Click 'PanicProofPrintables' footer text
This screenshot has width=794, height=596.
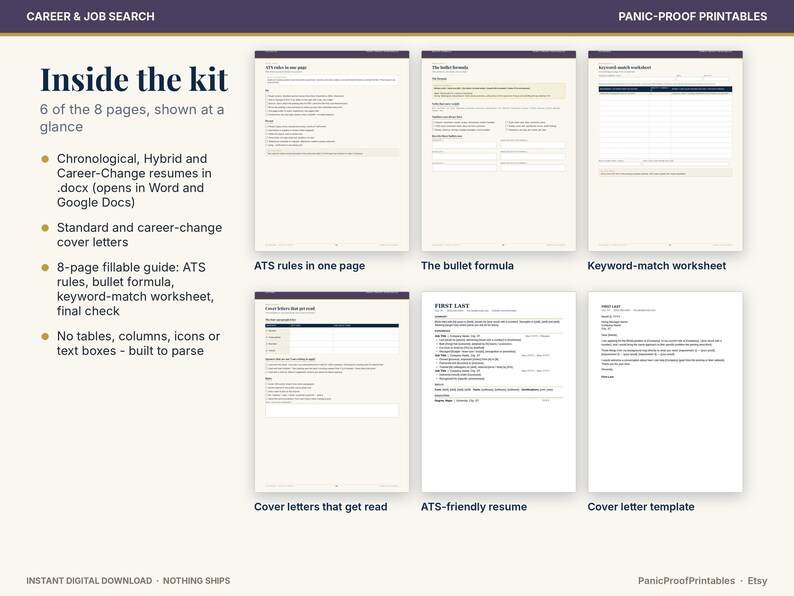[x=686, y=581]
